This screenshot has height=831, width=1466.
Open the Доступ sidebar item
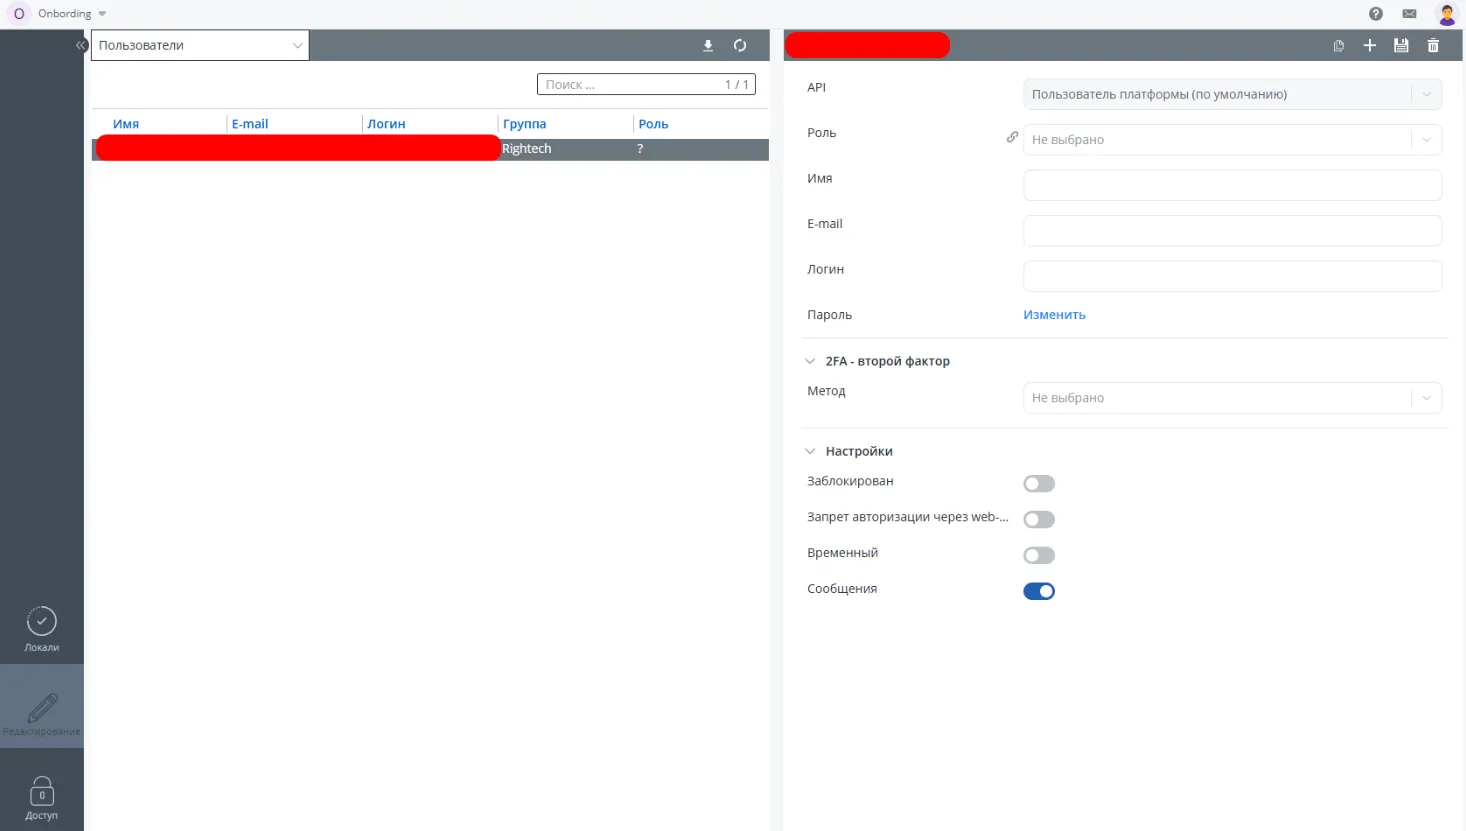pos(42,797)
